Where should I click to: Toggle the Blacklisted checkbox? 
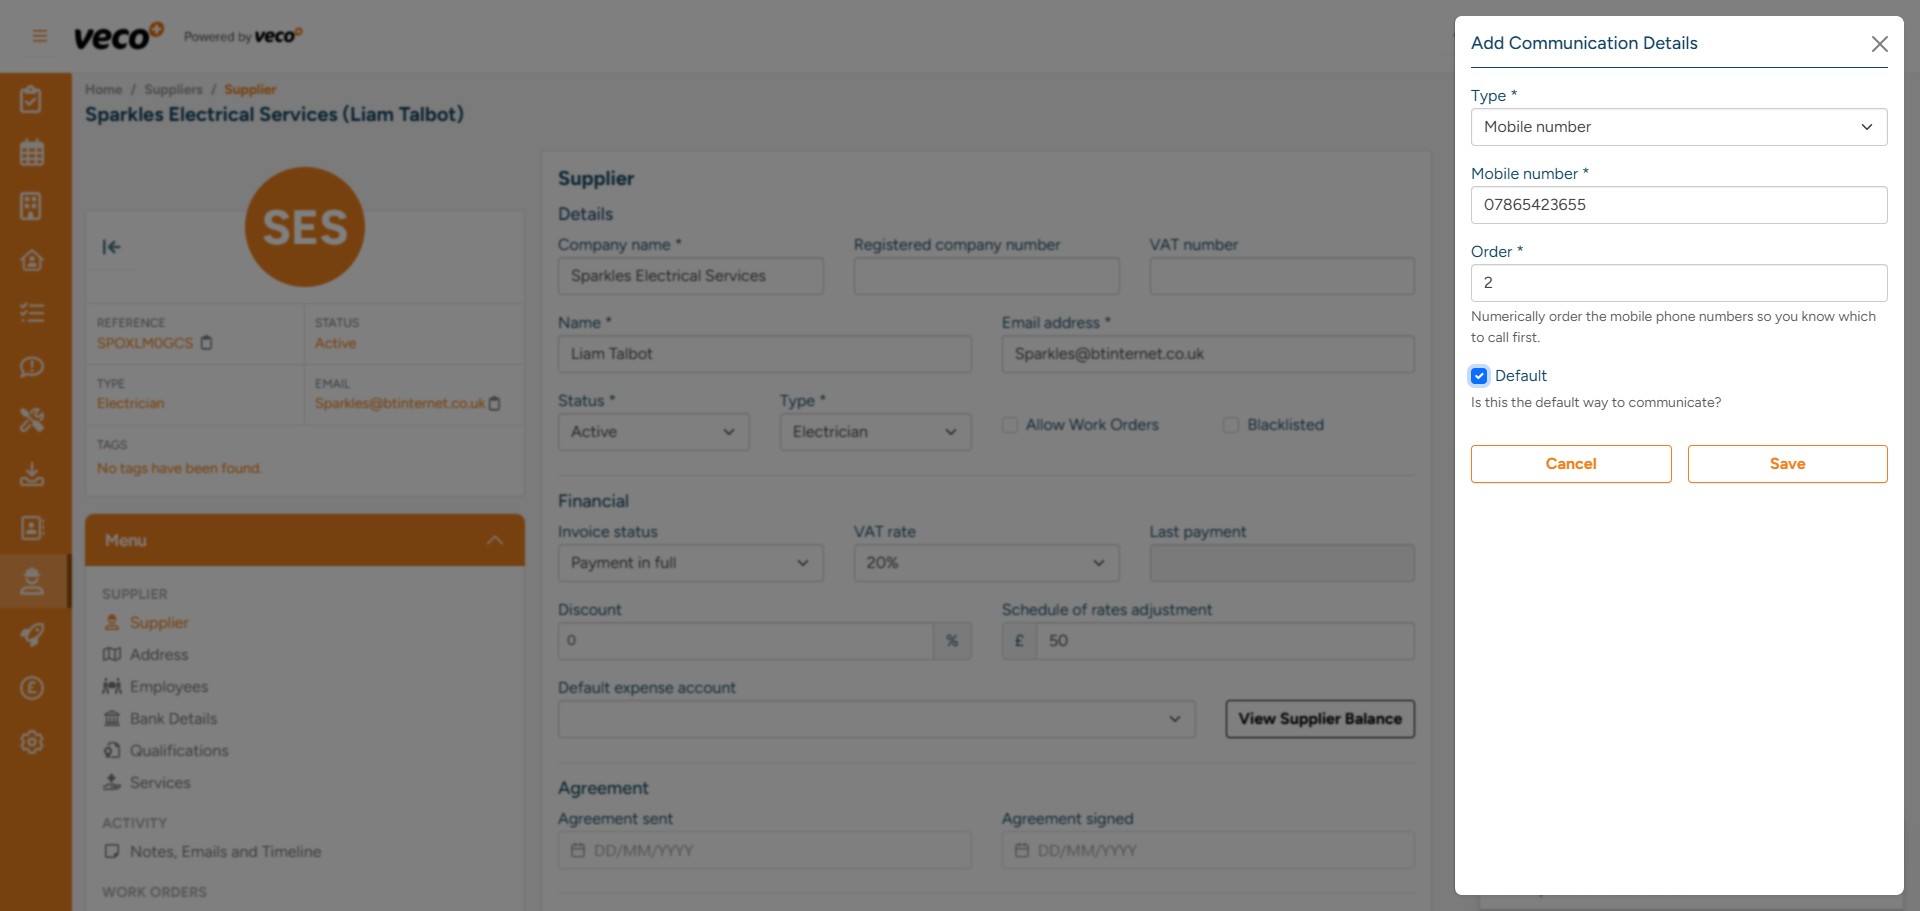click(x=1231, y=425)
